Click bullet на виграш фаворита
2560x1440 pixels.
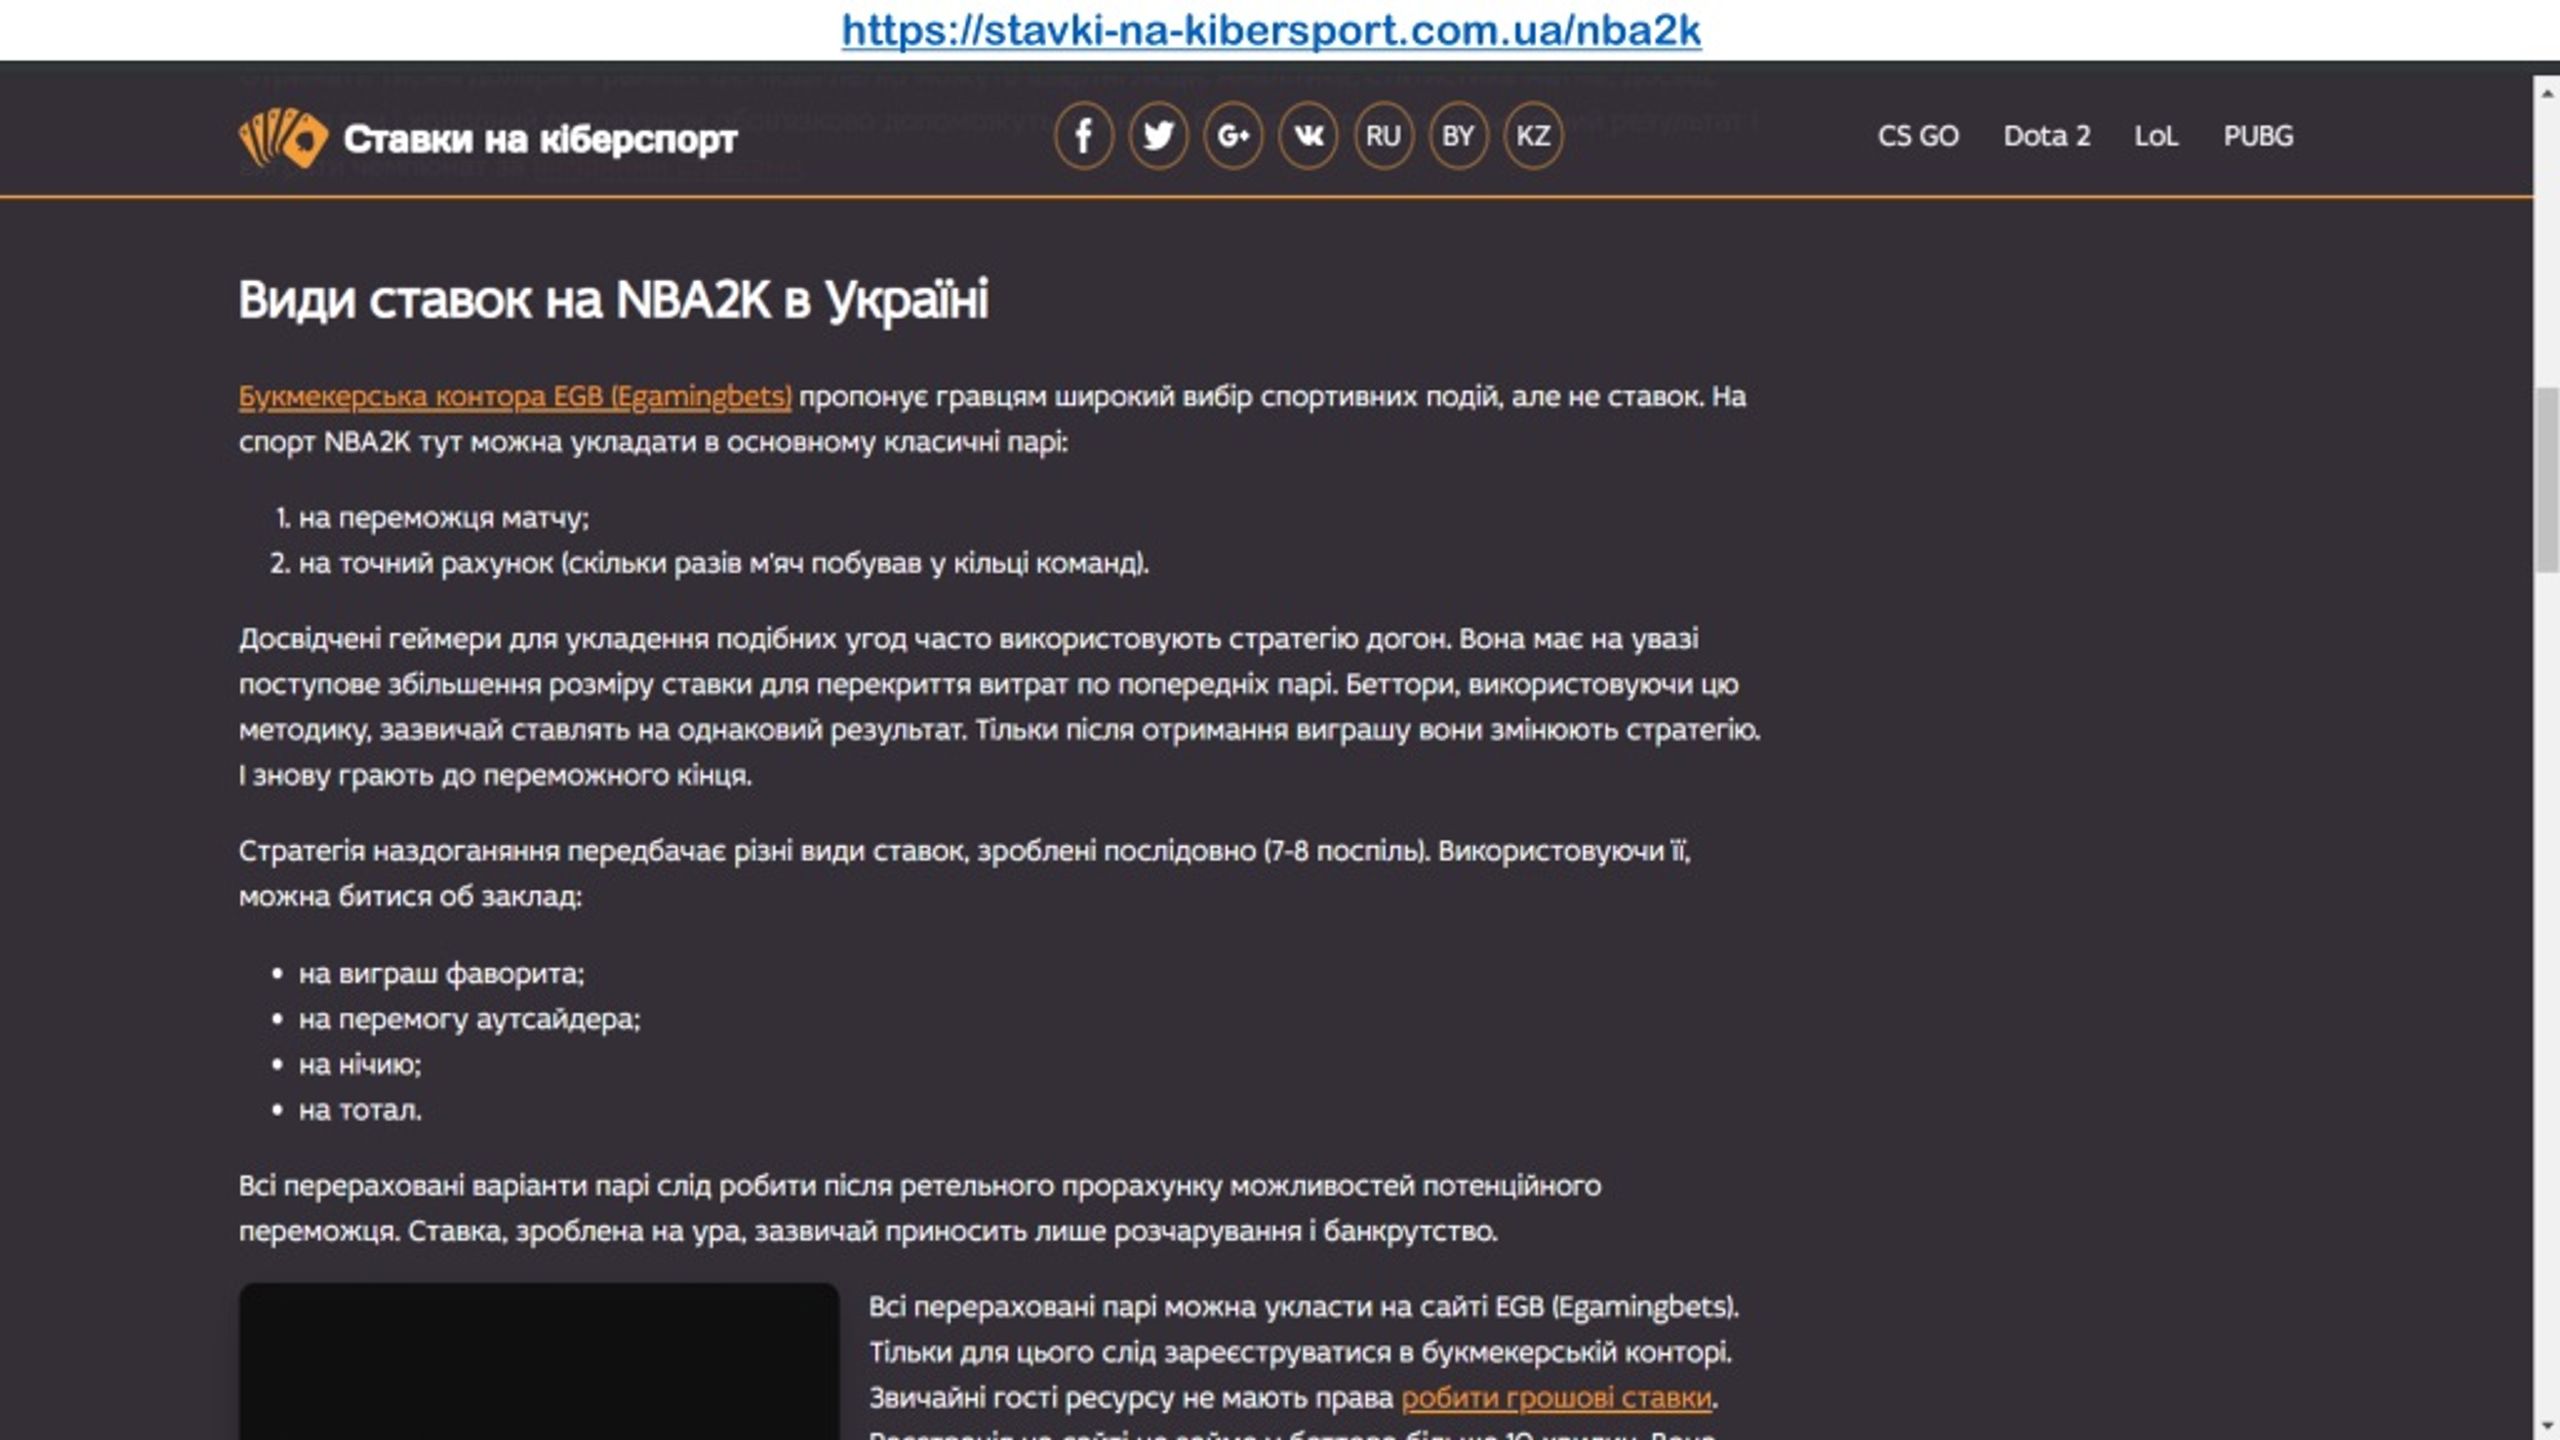tap(441, 973)
